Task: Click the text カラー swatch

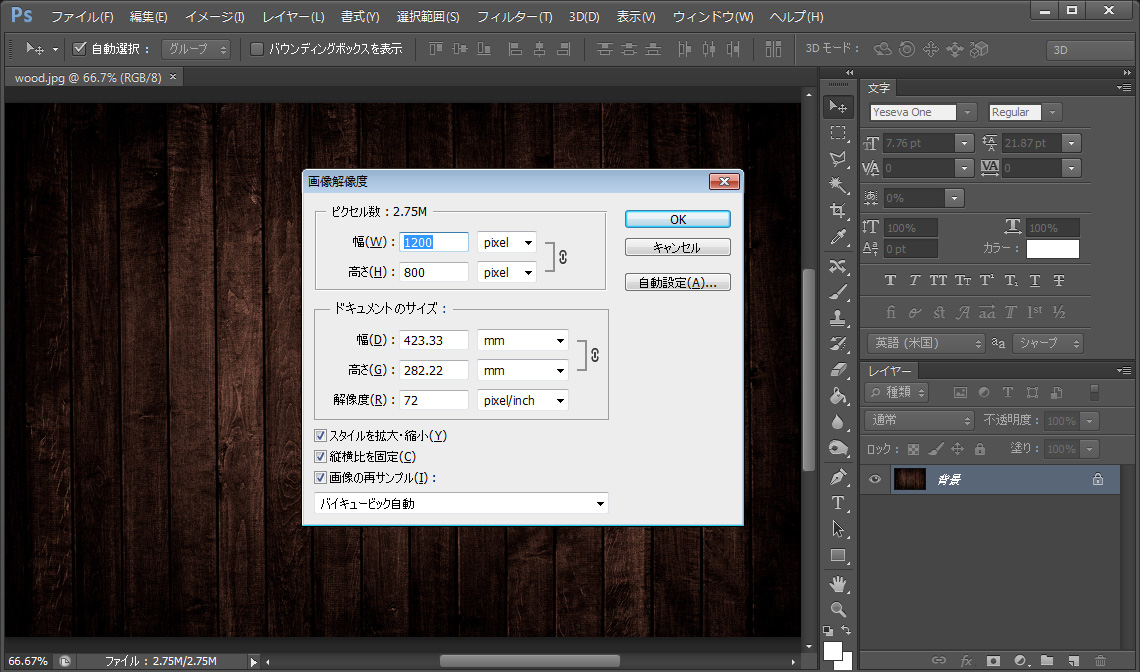Action: tap(1052, 249)
